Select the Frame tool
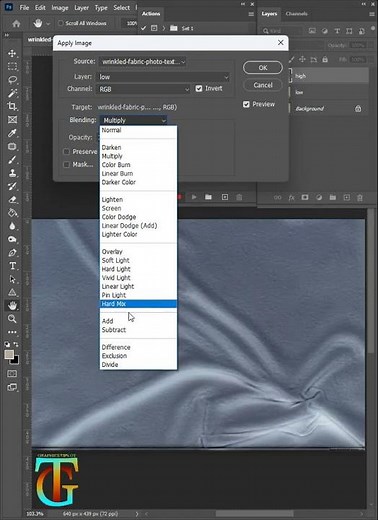Viewport: 378px width, 520px height. (x=12, y=120)
